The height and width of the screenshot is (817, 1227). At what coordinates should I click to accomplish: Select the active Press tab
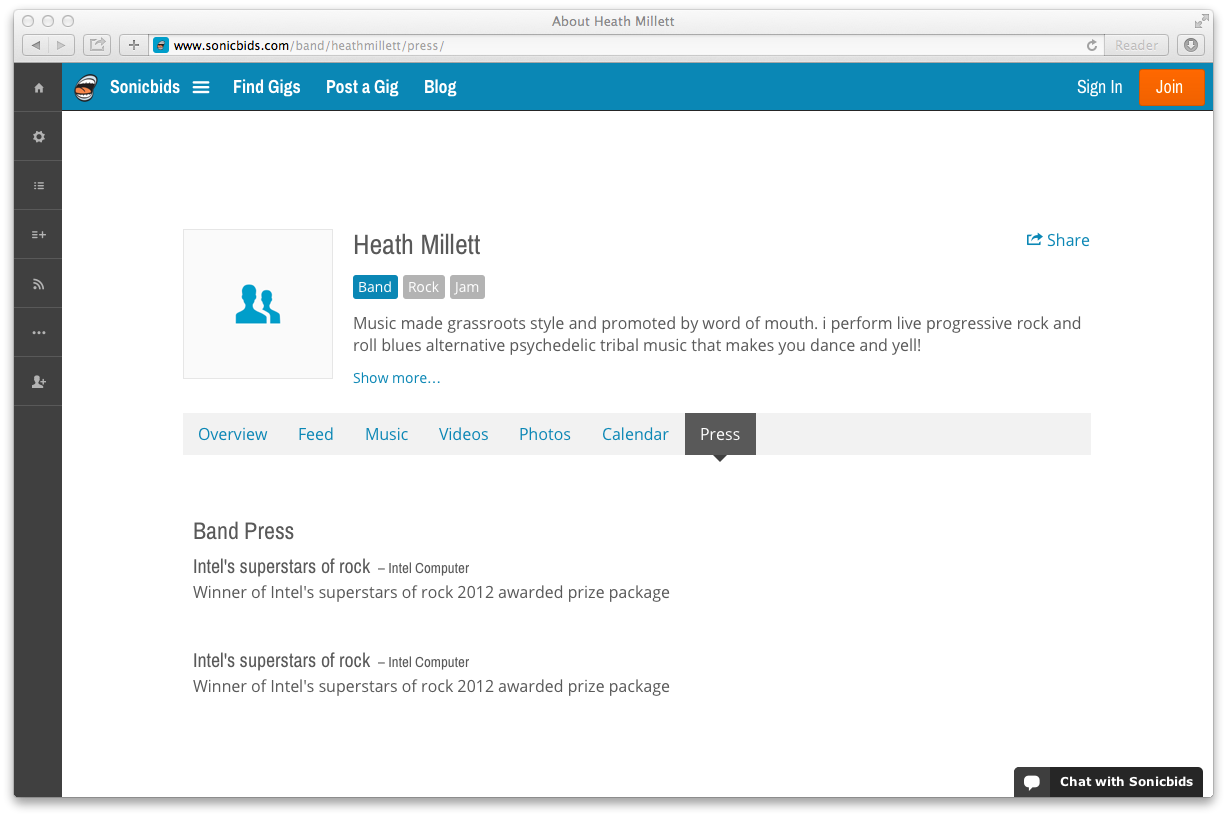720,434
